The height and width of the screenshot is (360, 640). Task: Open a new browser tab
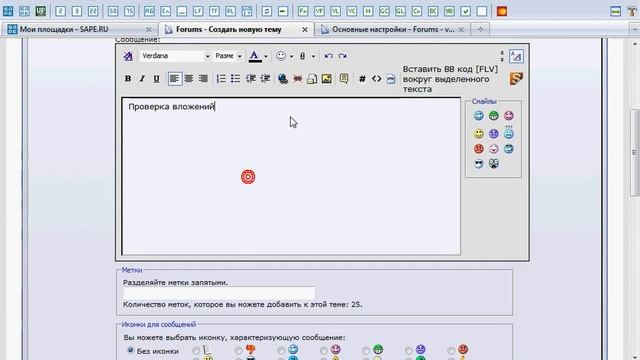click(480, 29)
